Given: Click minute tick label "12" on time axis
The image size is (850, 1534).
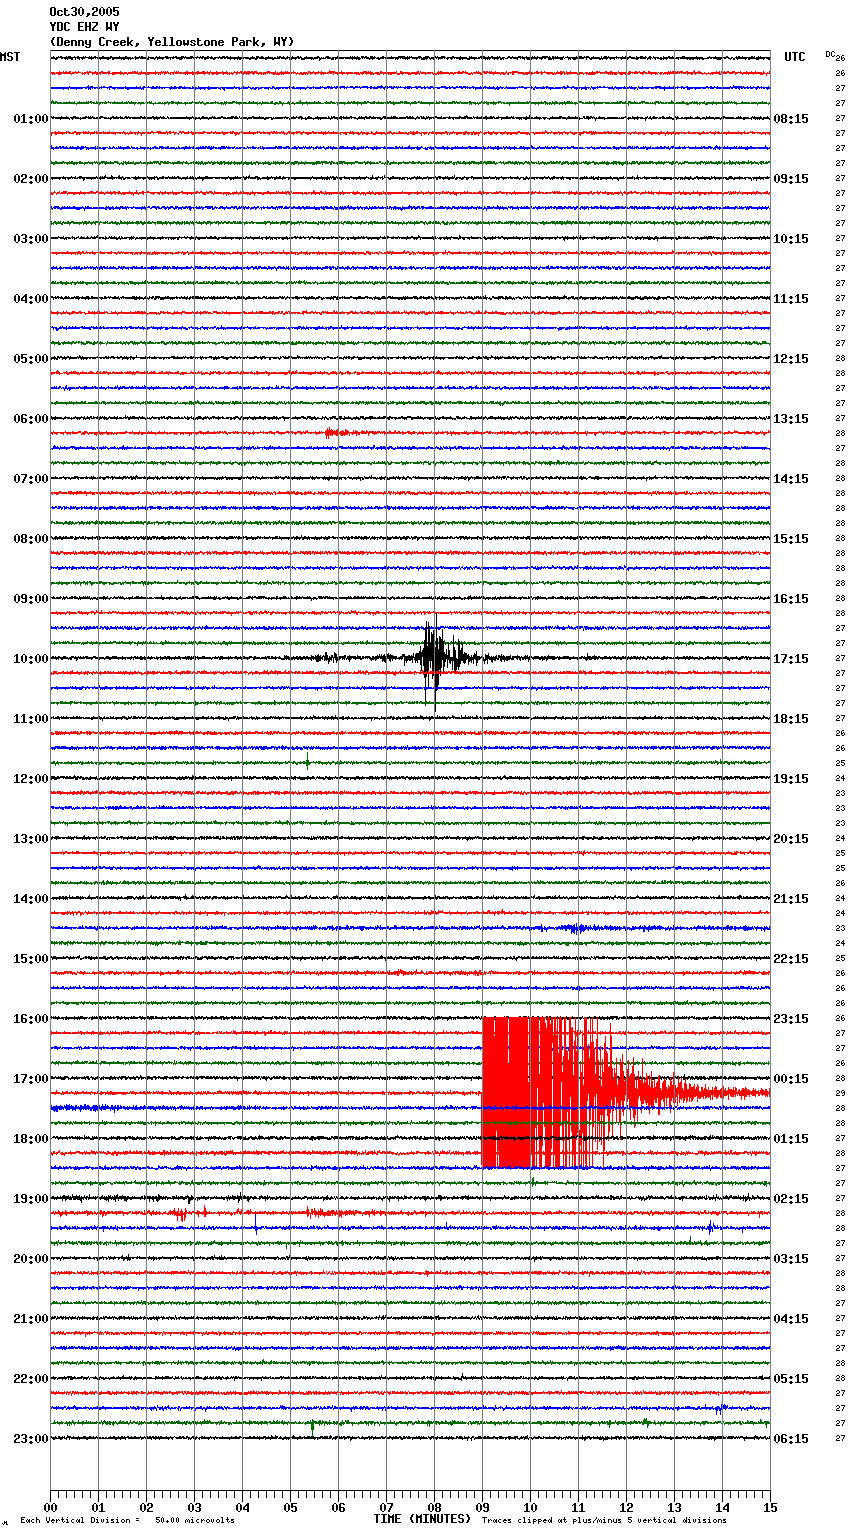Looking at the screenshot, I should 626,1507.
